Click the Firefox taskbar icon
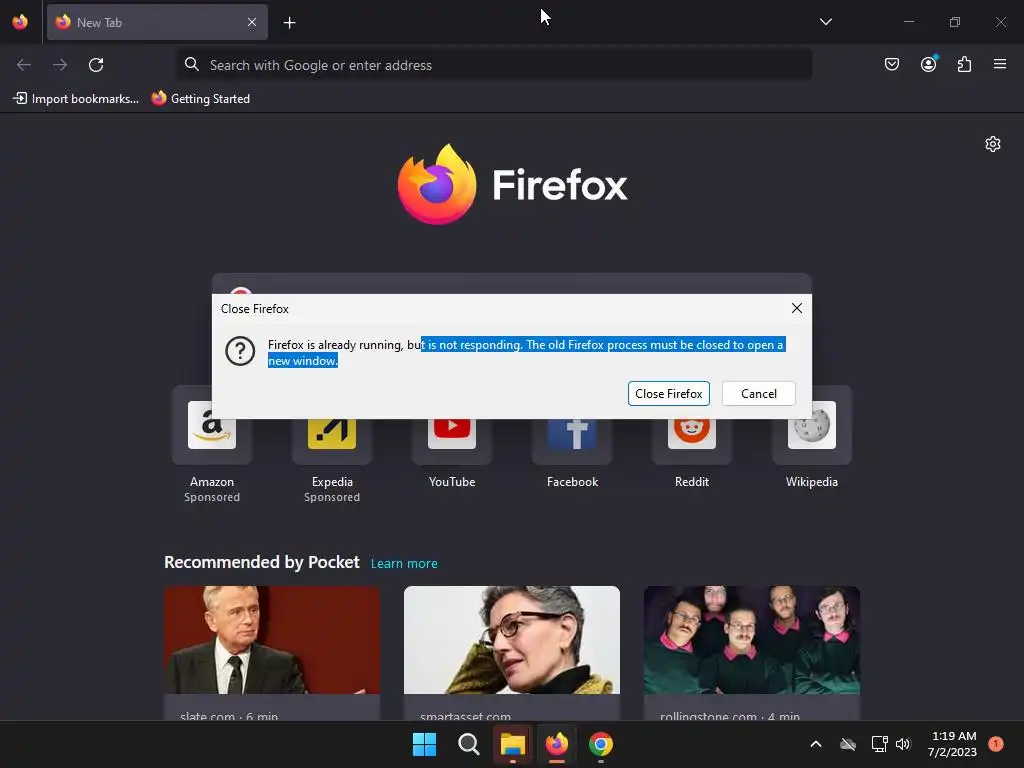 click(x=556, y=744)
